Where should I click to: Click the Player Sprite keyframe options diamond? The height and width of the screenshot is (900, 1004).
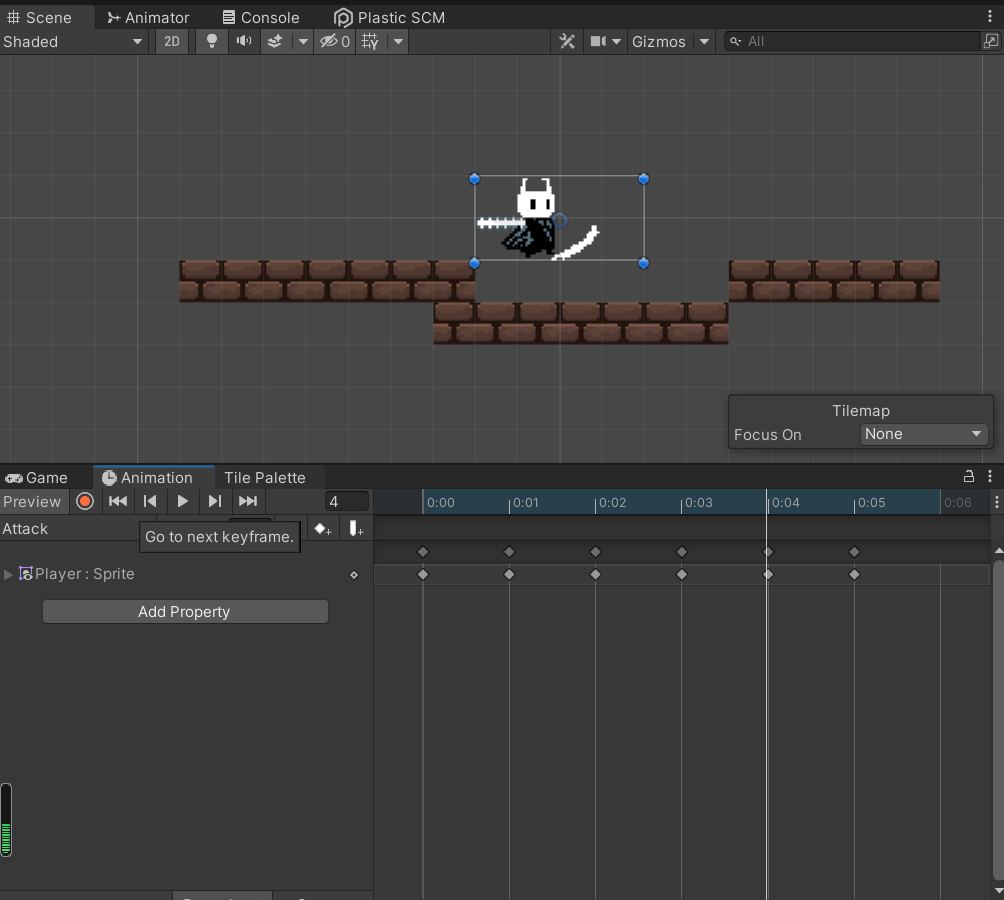tap(353, 575)
